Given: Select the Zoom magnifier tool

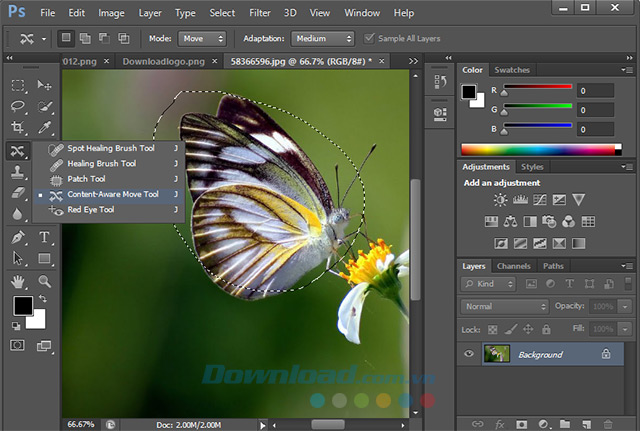Looking at the screenshot, I should pos(45,281).
